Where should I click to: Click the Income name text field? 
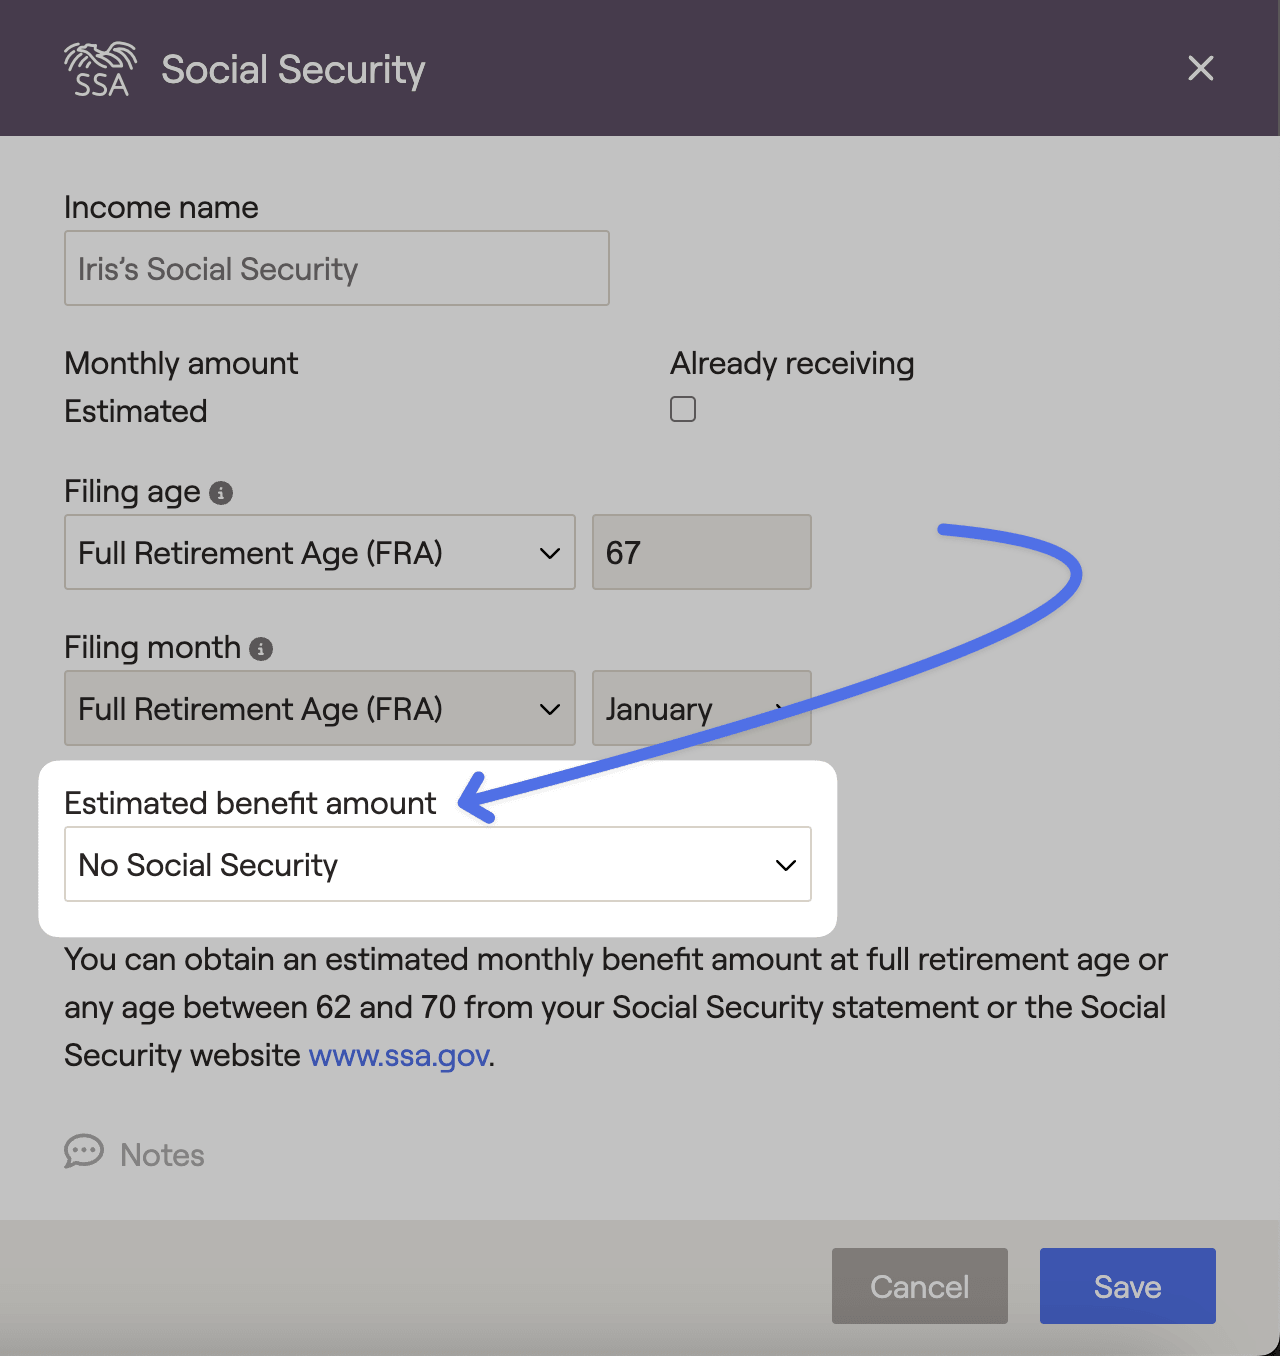(337, 268)
